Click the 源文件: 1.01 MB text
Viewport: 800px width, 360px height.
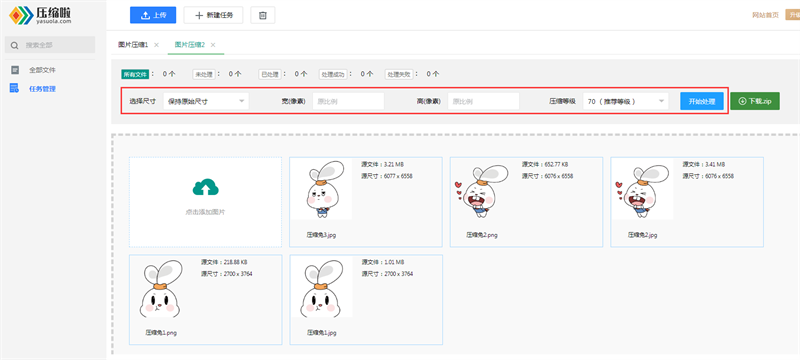pyautogui.click(x=383, y=262)
